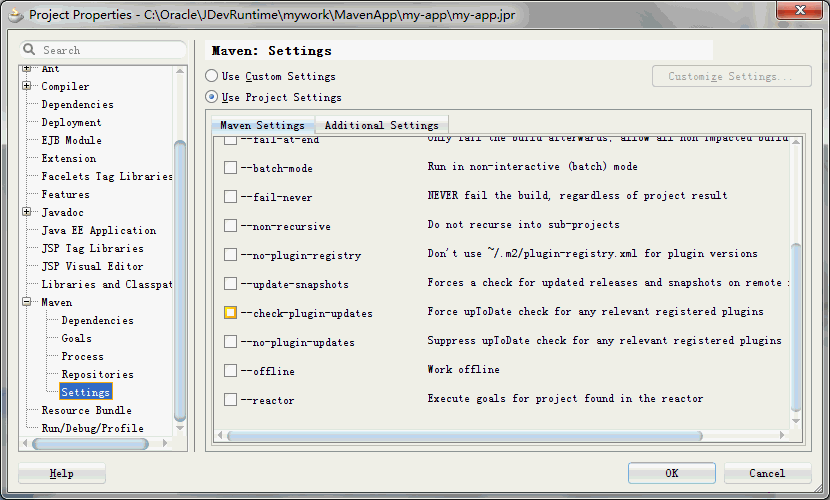Tick the --fail-at-end checkbox

point(230,140)
